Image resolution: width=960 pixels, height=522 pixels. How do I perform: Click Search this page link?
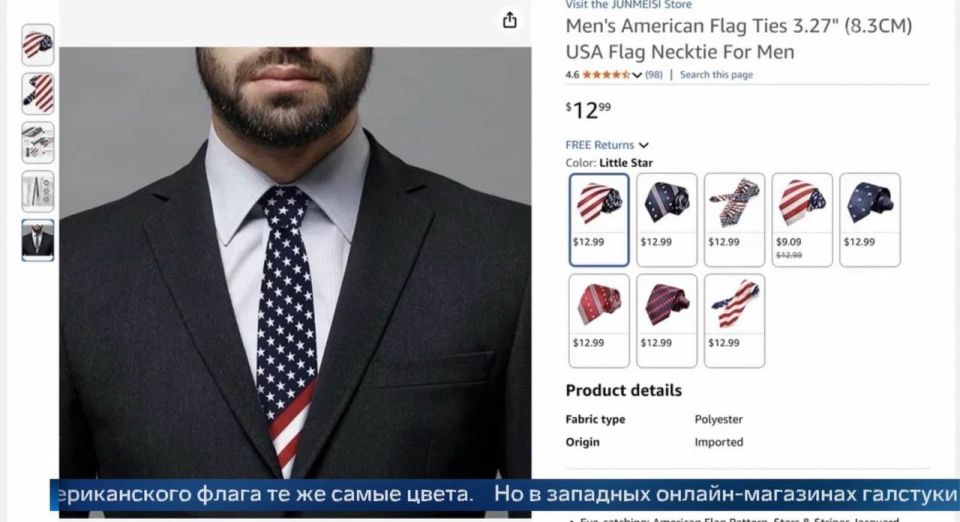(716, 75)
